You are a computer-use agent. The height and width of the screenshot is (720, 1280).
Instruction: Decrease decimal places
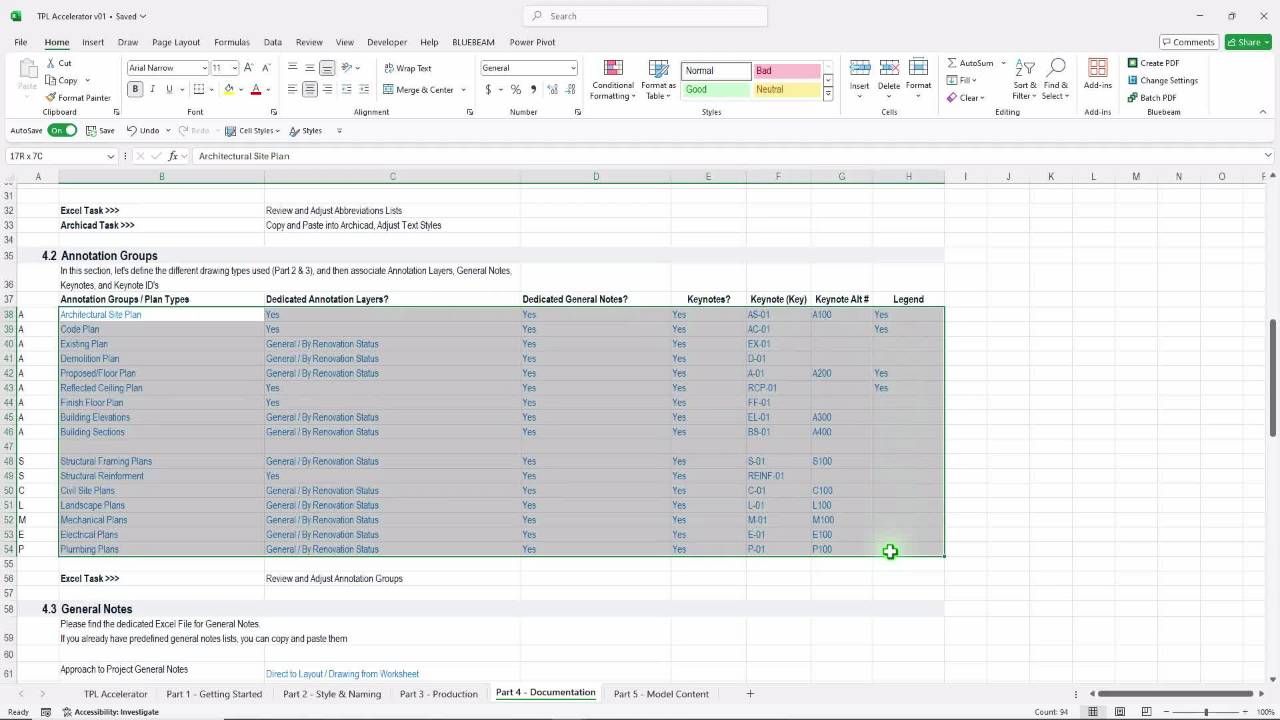(569, 90)
